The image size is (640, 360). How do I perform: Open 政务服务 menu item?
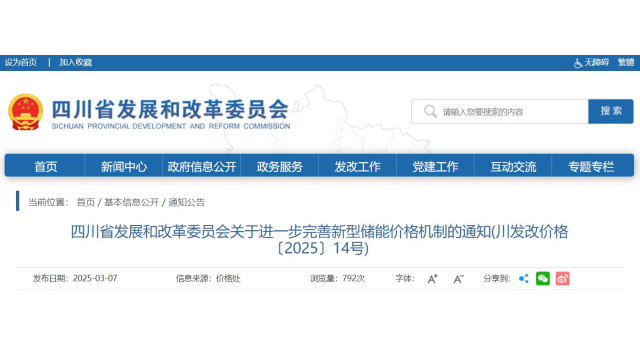tap(280, 166)
